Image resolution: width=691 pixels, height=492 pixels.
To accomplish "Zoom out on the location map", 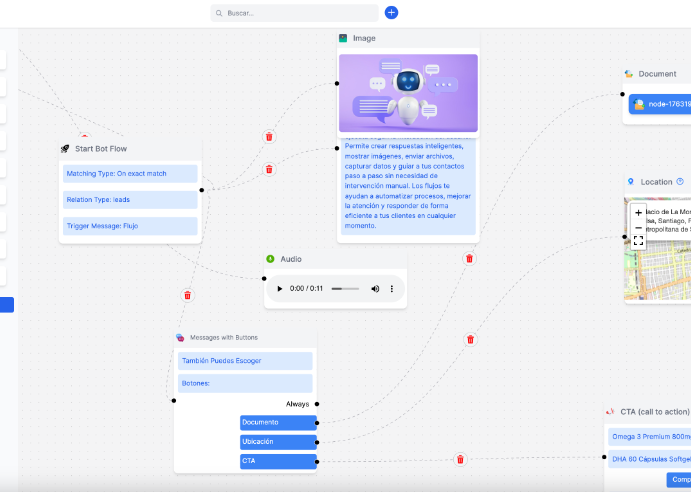I will click(x=638, y=227).
